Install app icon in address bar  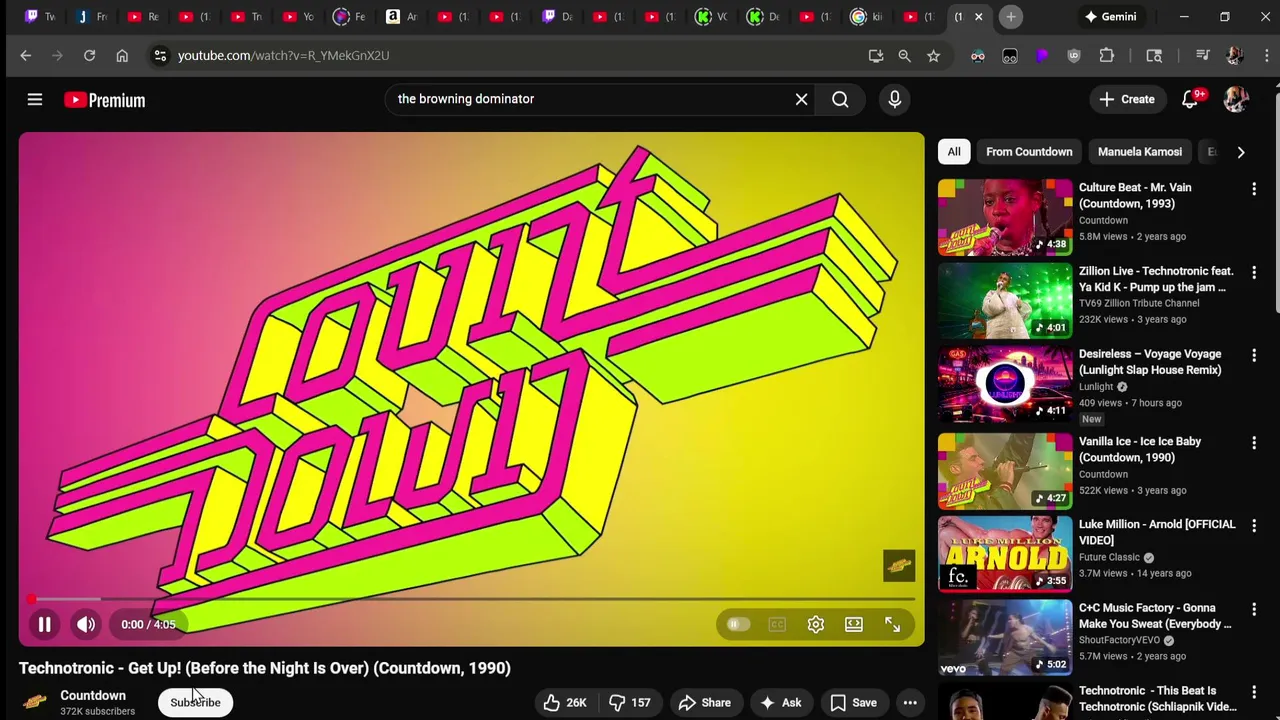pos(876,56)
